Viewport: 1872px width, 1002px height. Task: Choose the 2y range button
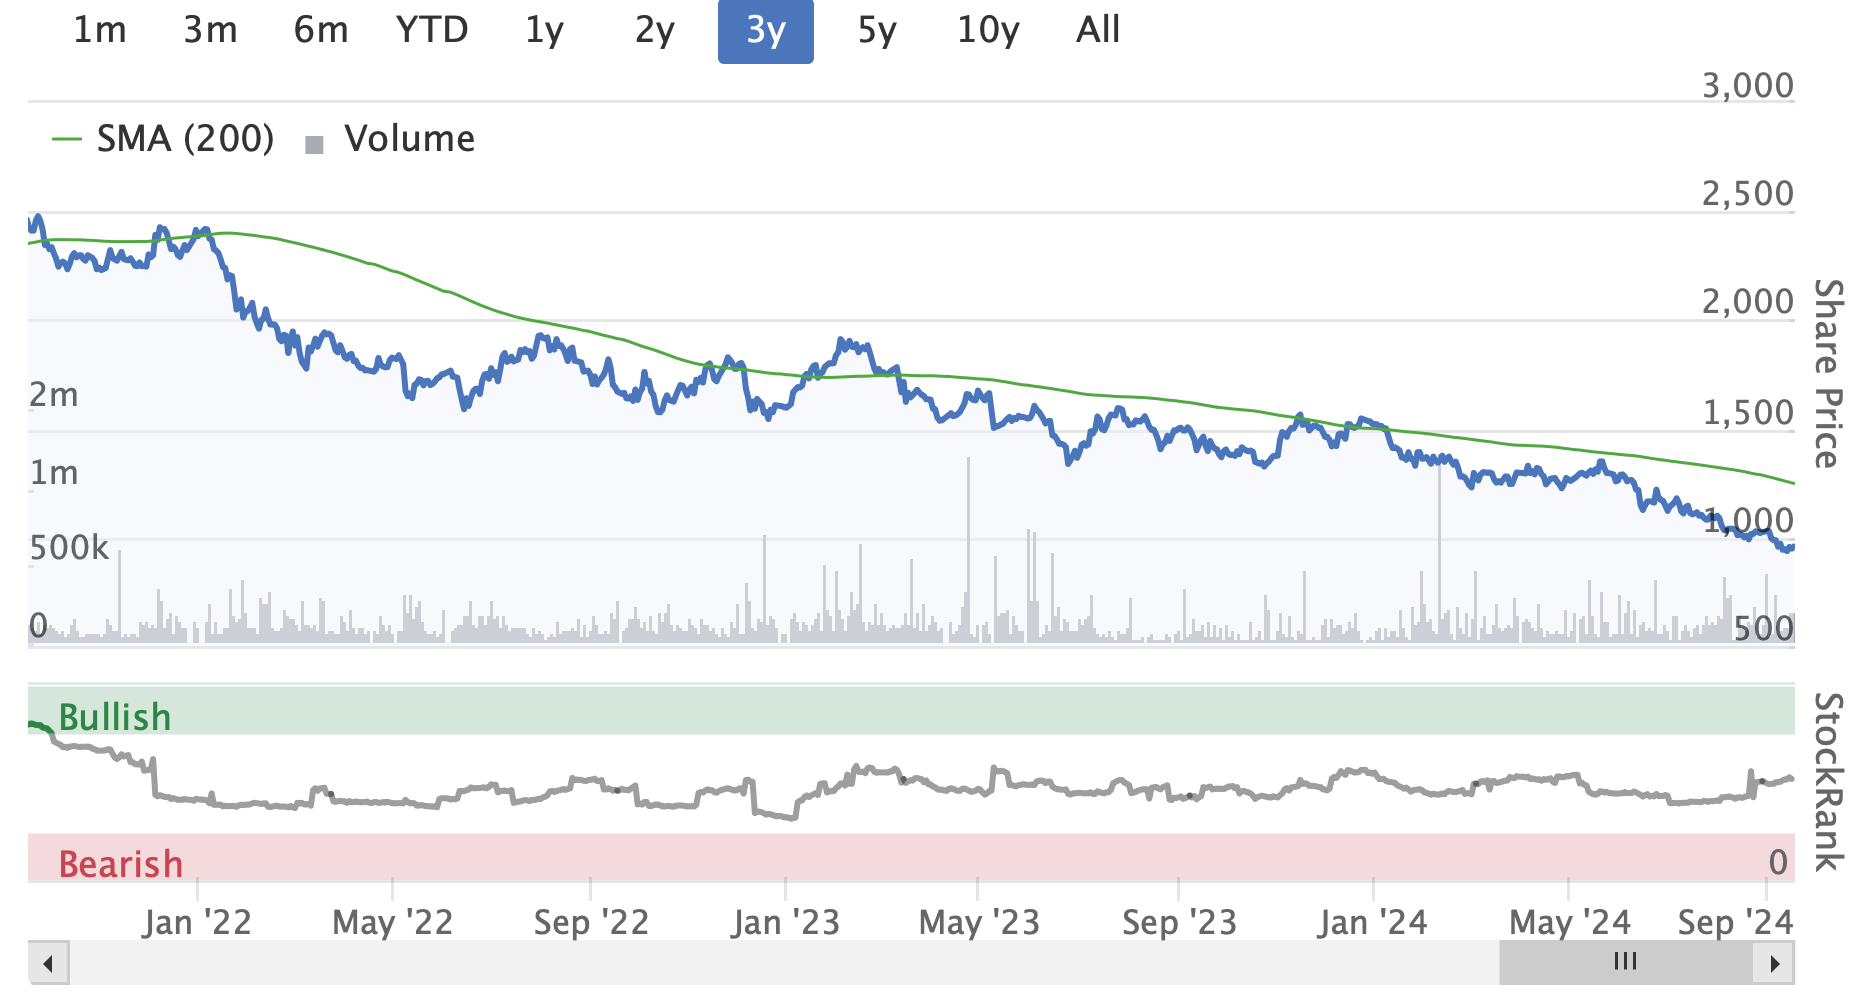point(655,30)
